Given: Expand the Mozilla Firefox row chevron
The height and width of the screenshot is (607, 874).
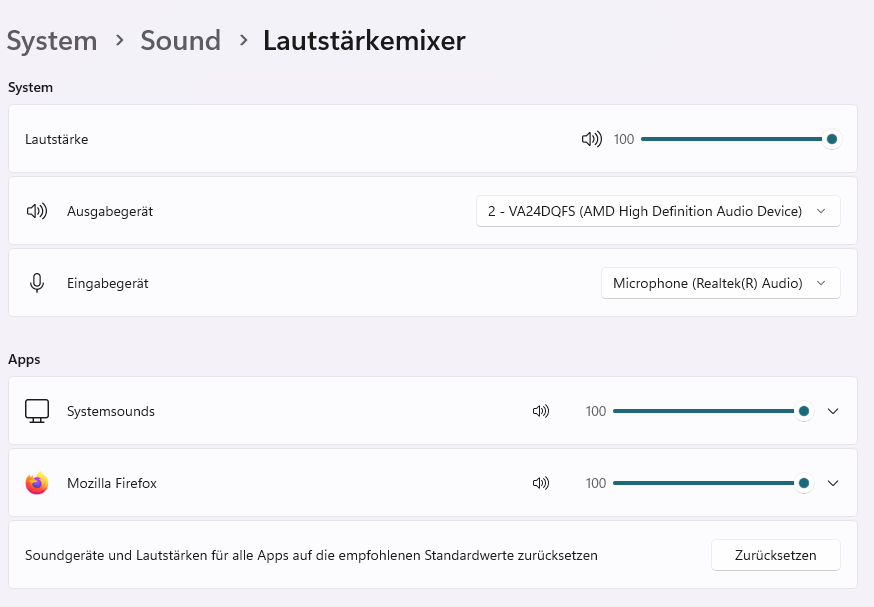Looking at the screenshot, I should pyautogui.click(x=833, y=483).
